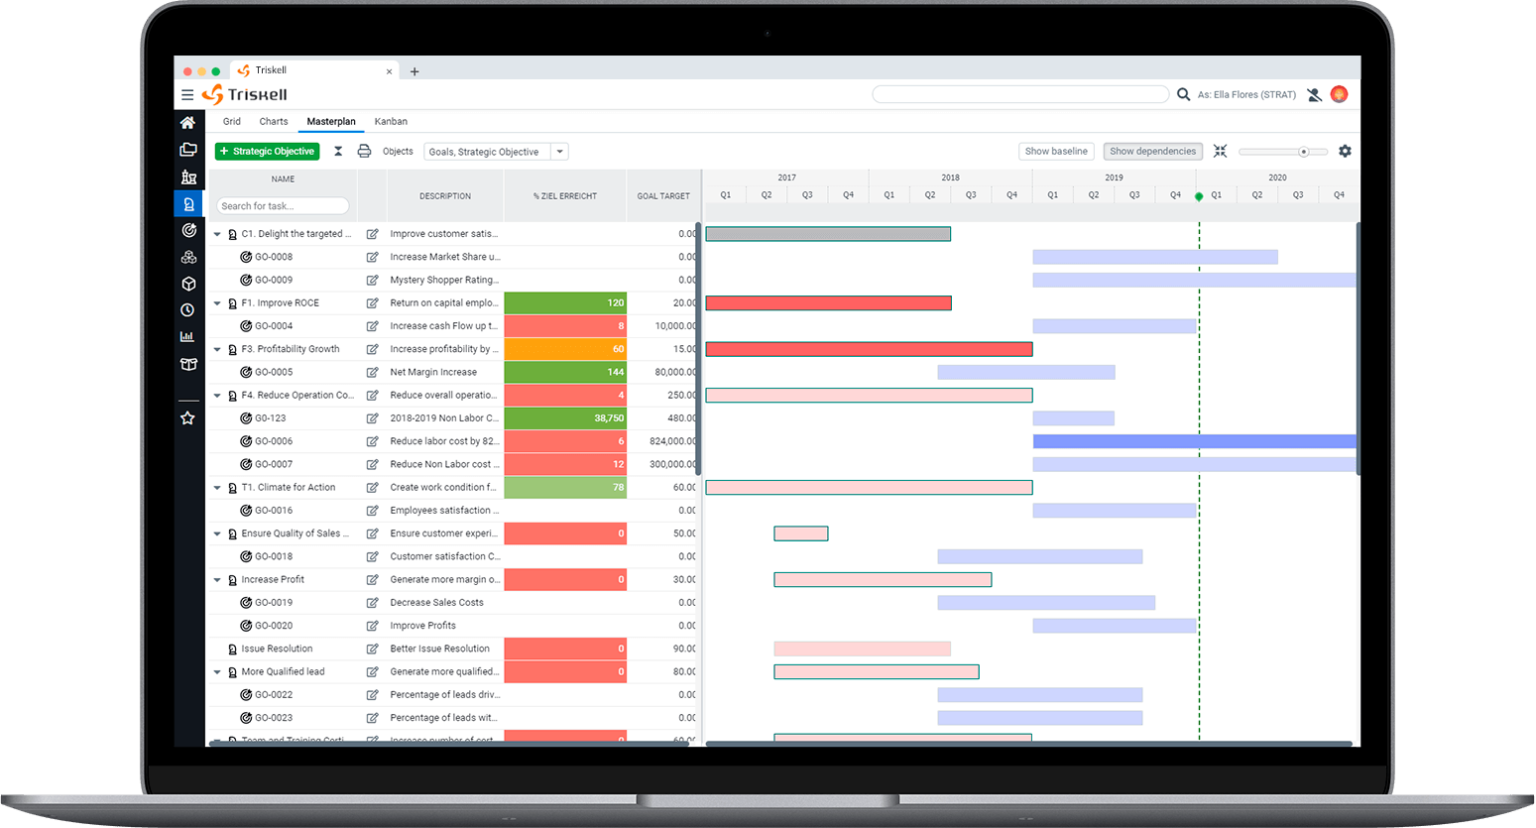This screenshot has width=1536, height=828.
Task: Click As: Ella Flores (STRAT) label
Action: [x=1246, y=95]
